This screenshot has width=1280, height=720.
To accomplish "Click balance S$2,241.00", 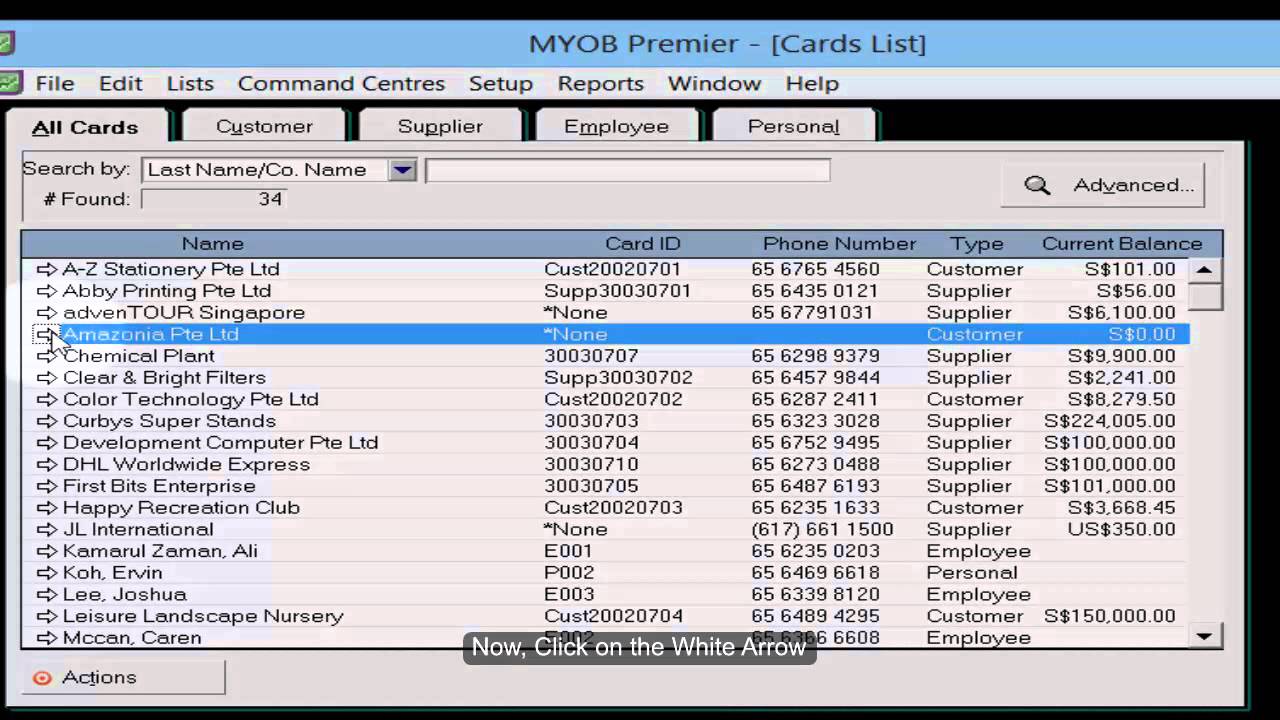I will pyautogui.click(x=1122, y=378).
